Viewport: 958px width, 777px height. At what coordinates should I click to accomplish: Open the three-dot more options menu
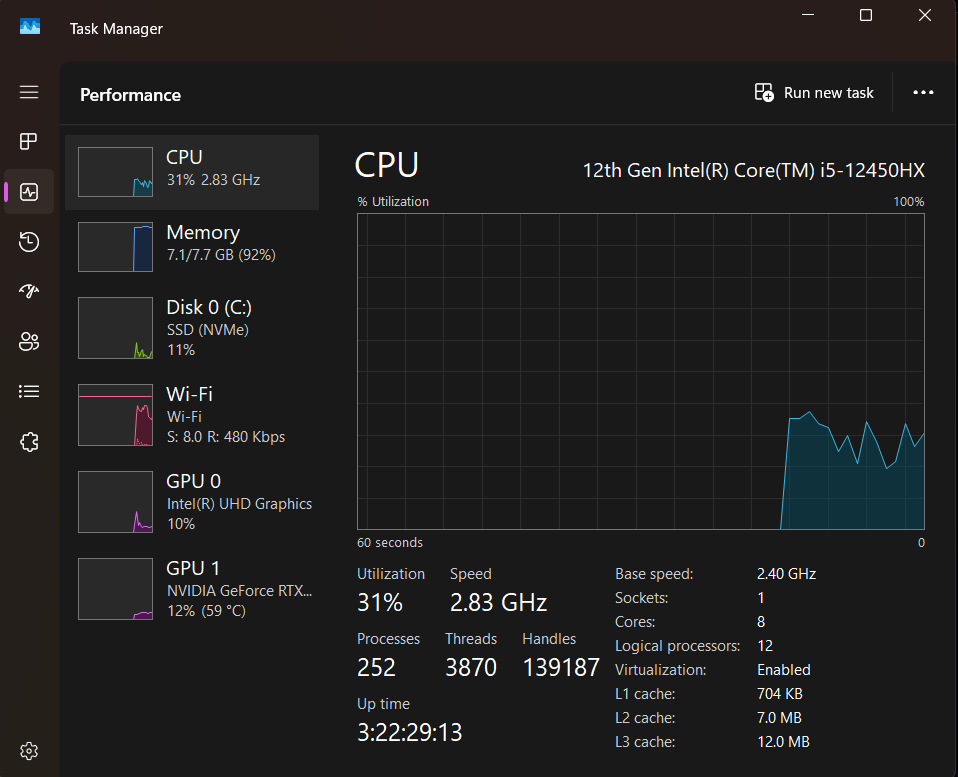tap(923, 93)
